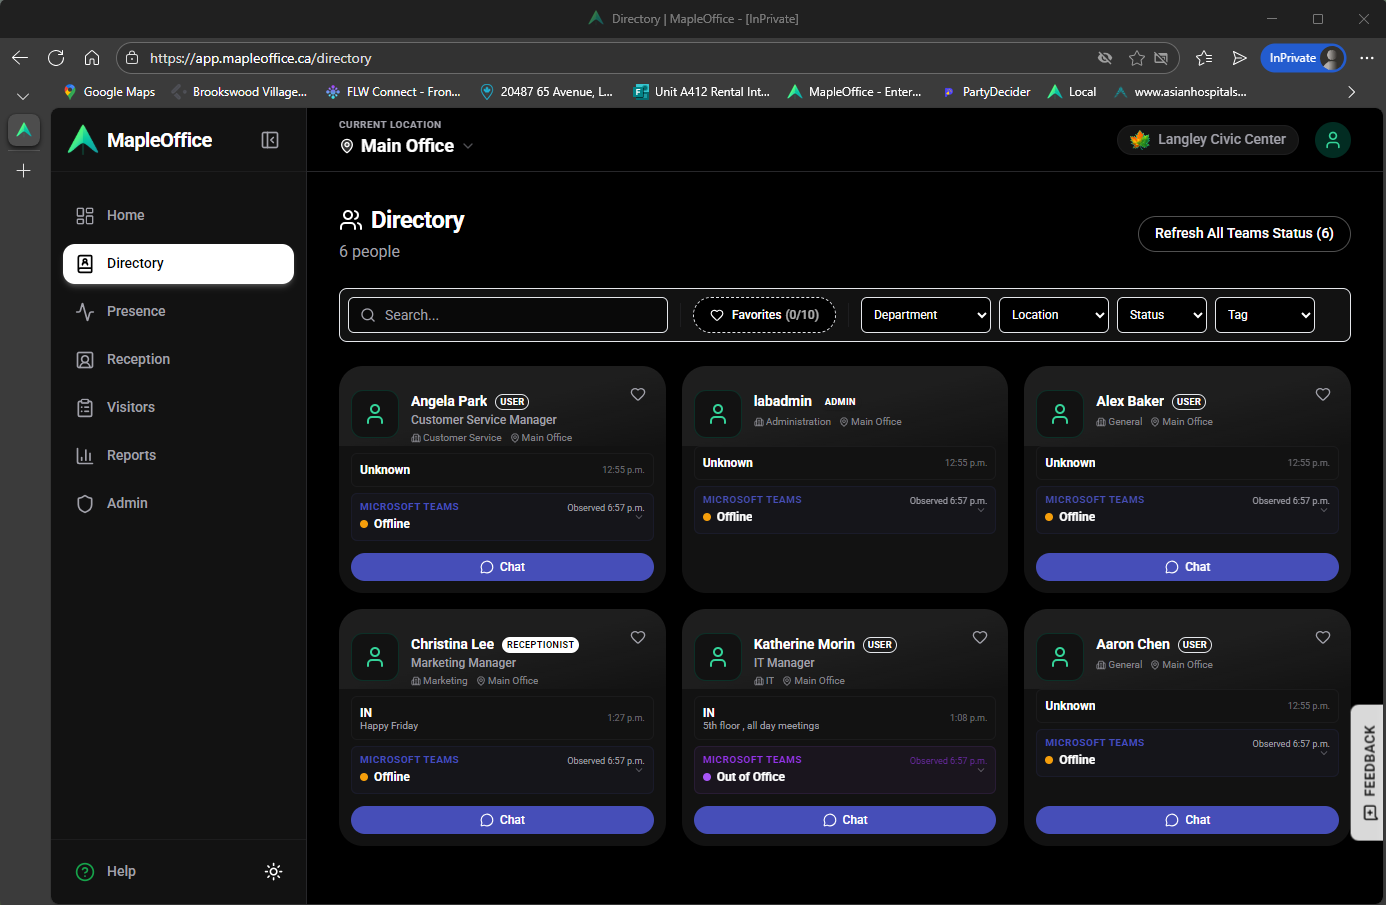Viewport: 1386px width, 905px height.
Task: Go to Presence in the sidebar
Action: 136,311
